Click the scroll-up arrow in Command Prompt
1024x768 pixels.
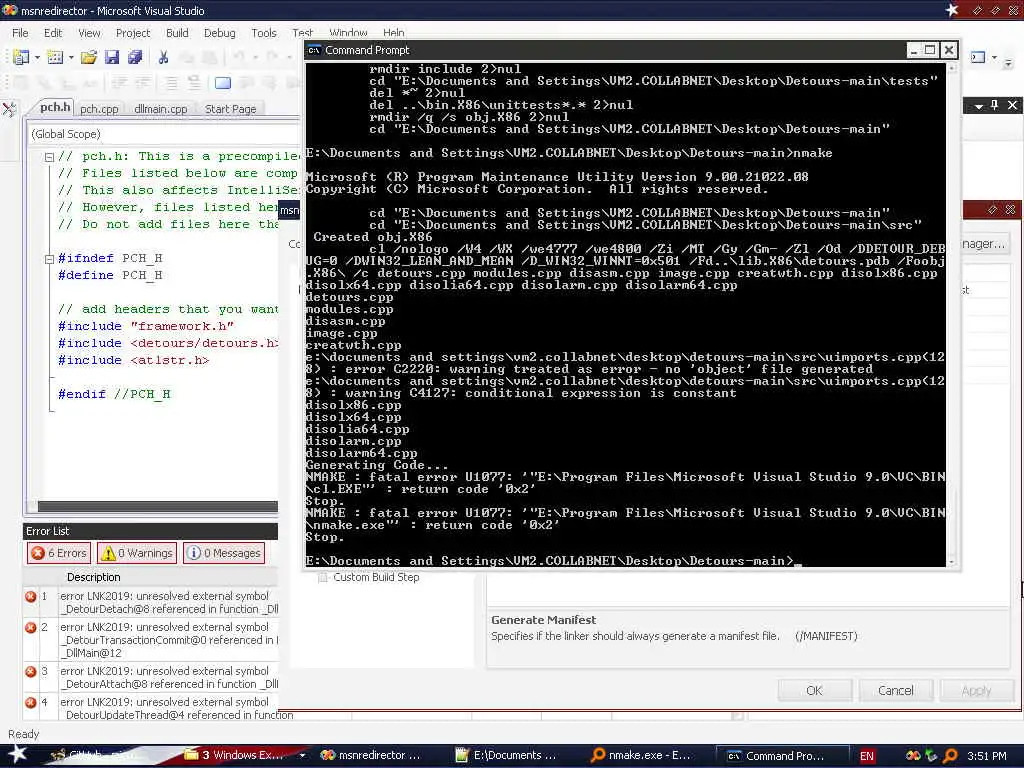click(x=952, y=68)
